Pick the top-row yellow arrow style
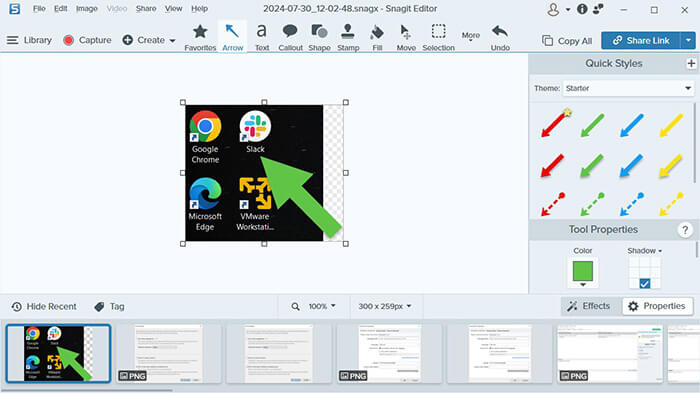Viewport: 700px width, 393px height. pos(671,125)
